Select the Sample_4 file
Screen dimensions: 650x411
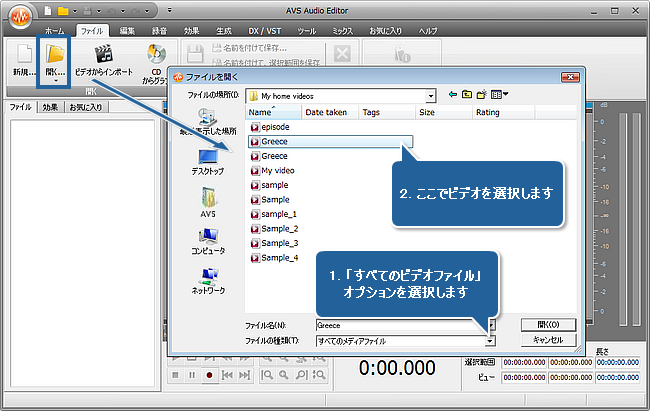(274, 258)
